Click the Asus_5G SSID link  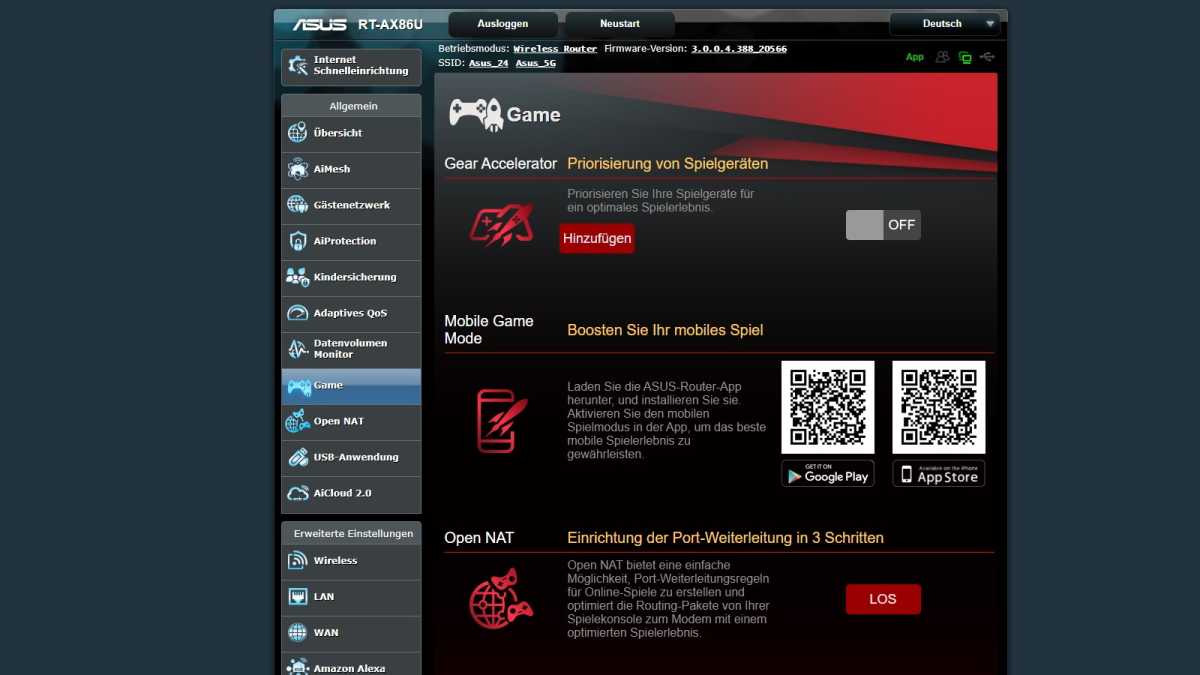click(x=535, y=63)
